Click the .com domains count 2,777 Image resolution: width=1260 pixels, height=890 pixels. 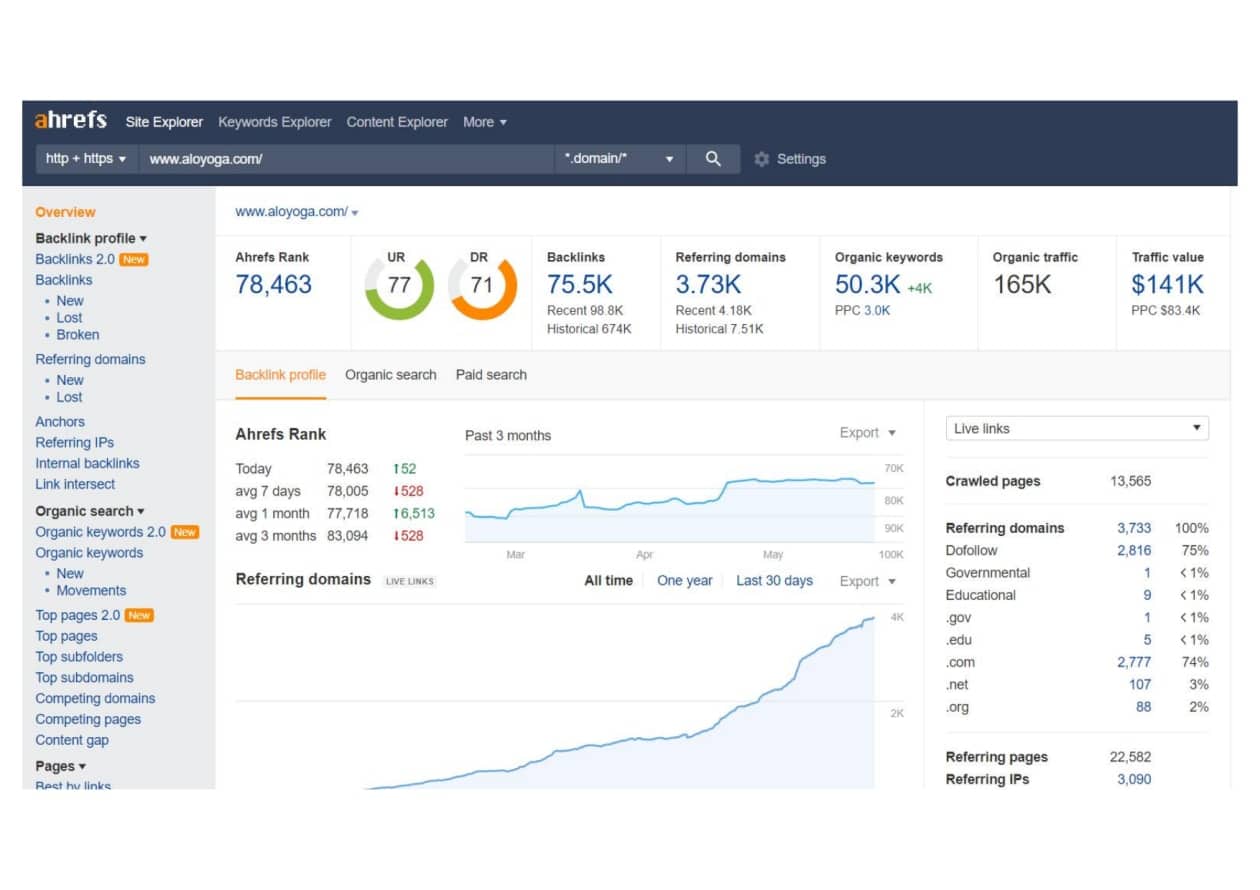(x=1134, y=662)
